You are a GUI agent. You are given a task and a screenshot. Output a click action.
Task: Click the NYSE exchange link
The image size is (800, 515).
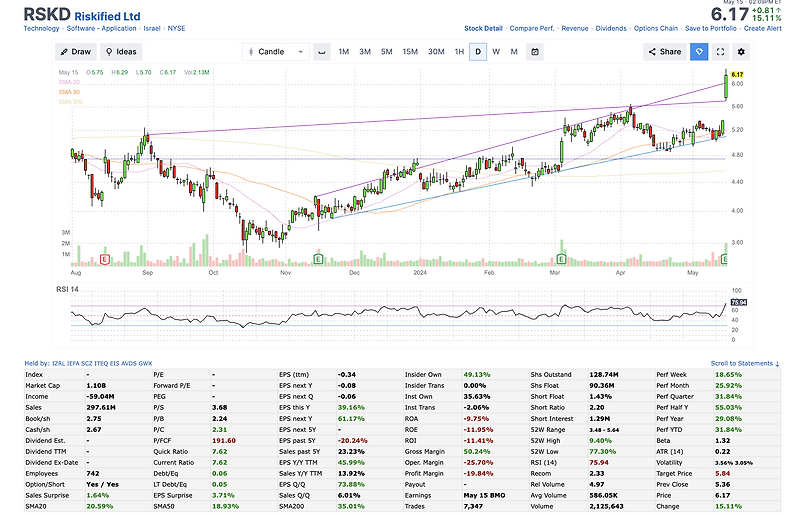point(177,29)
